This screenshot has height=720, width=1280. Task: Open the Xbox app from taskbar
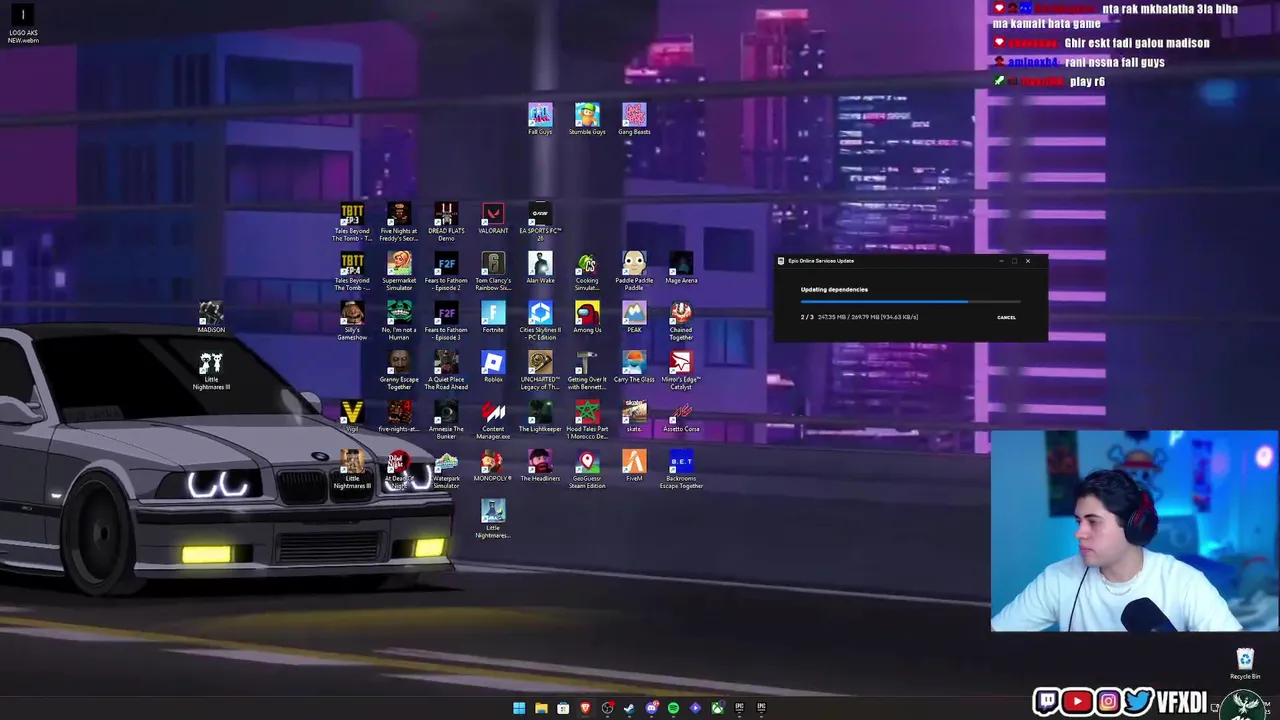pos(717,708)
